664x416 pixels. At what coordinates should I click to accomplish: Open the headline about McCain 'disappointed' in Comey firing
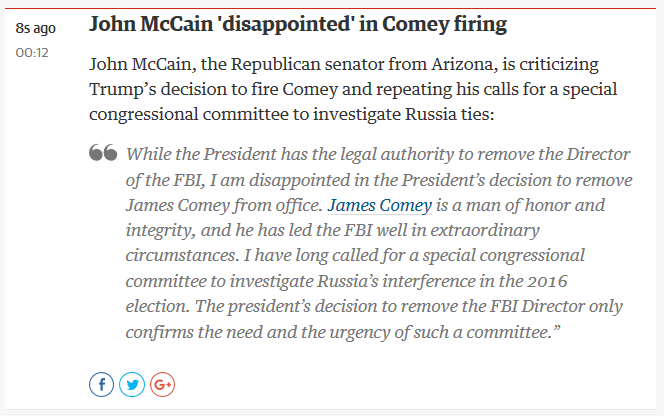tap(298, 24)
